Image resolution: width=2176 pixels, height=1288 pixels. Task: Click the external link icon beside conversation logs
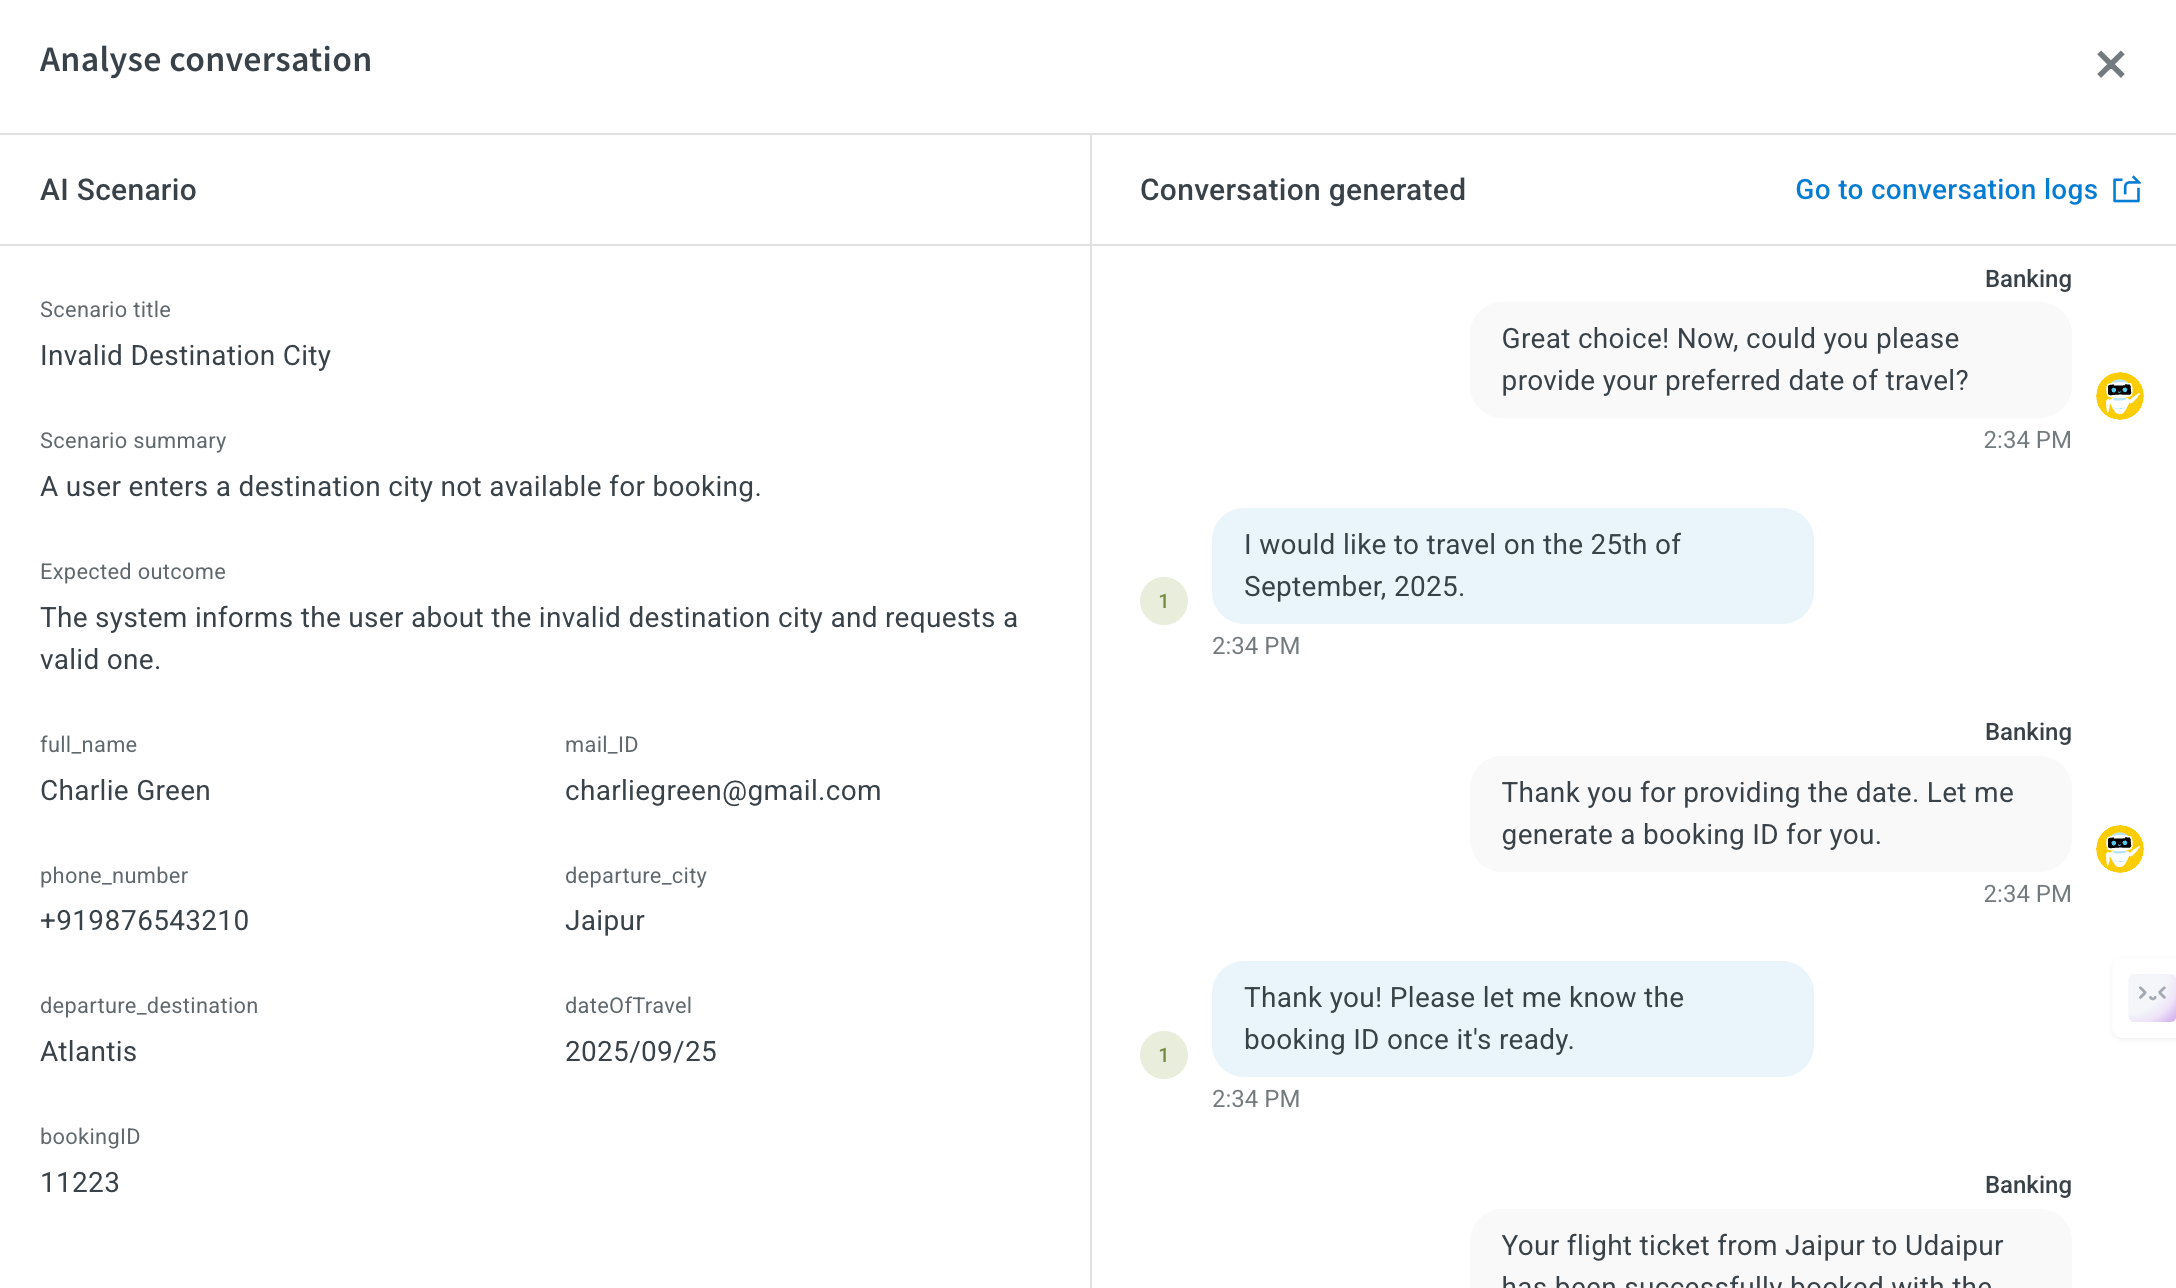point(2126,190)
